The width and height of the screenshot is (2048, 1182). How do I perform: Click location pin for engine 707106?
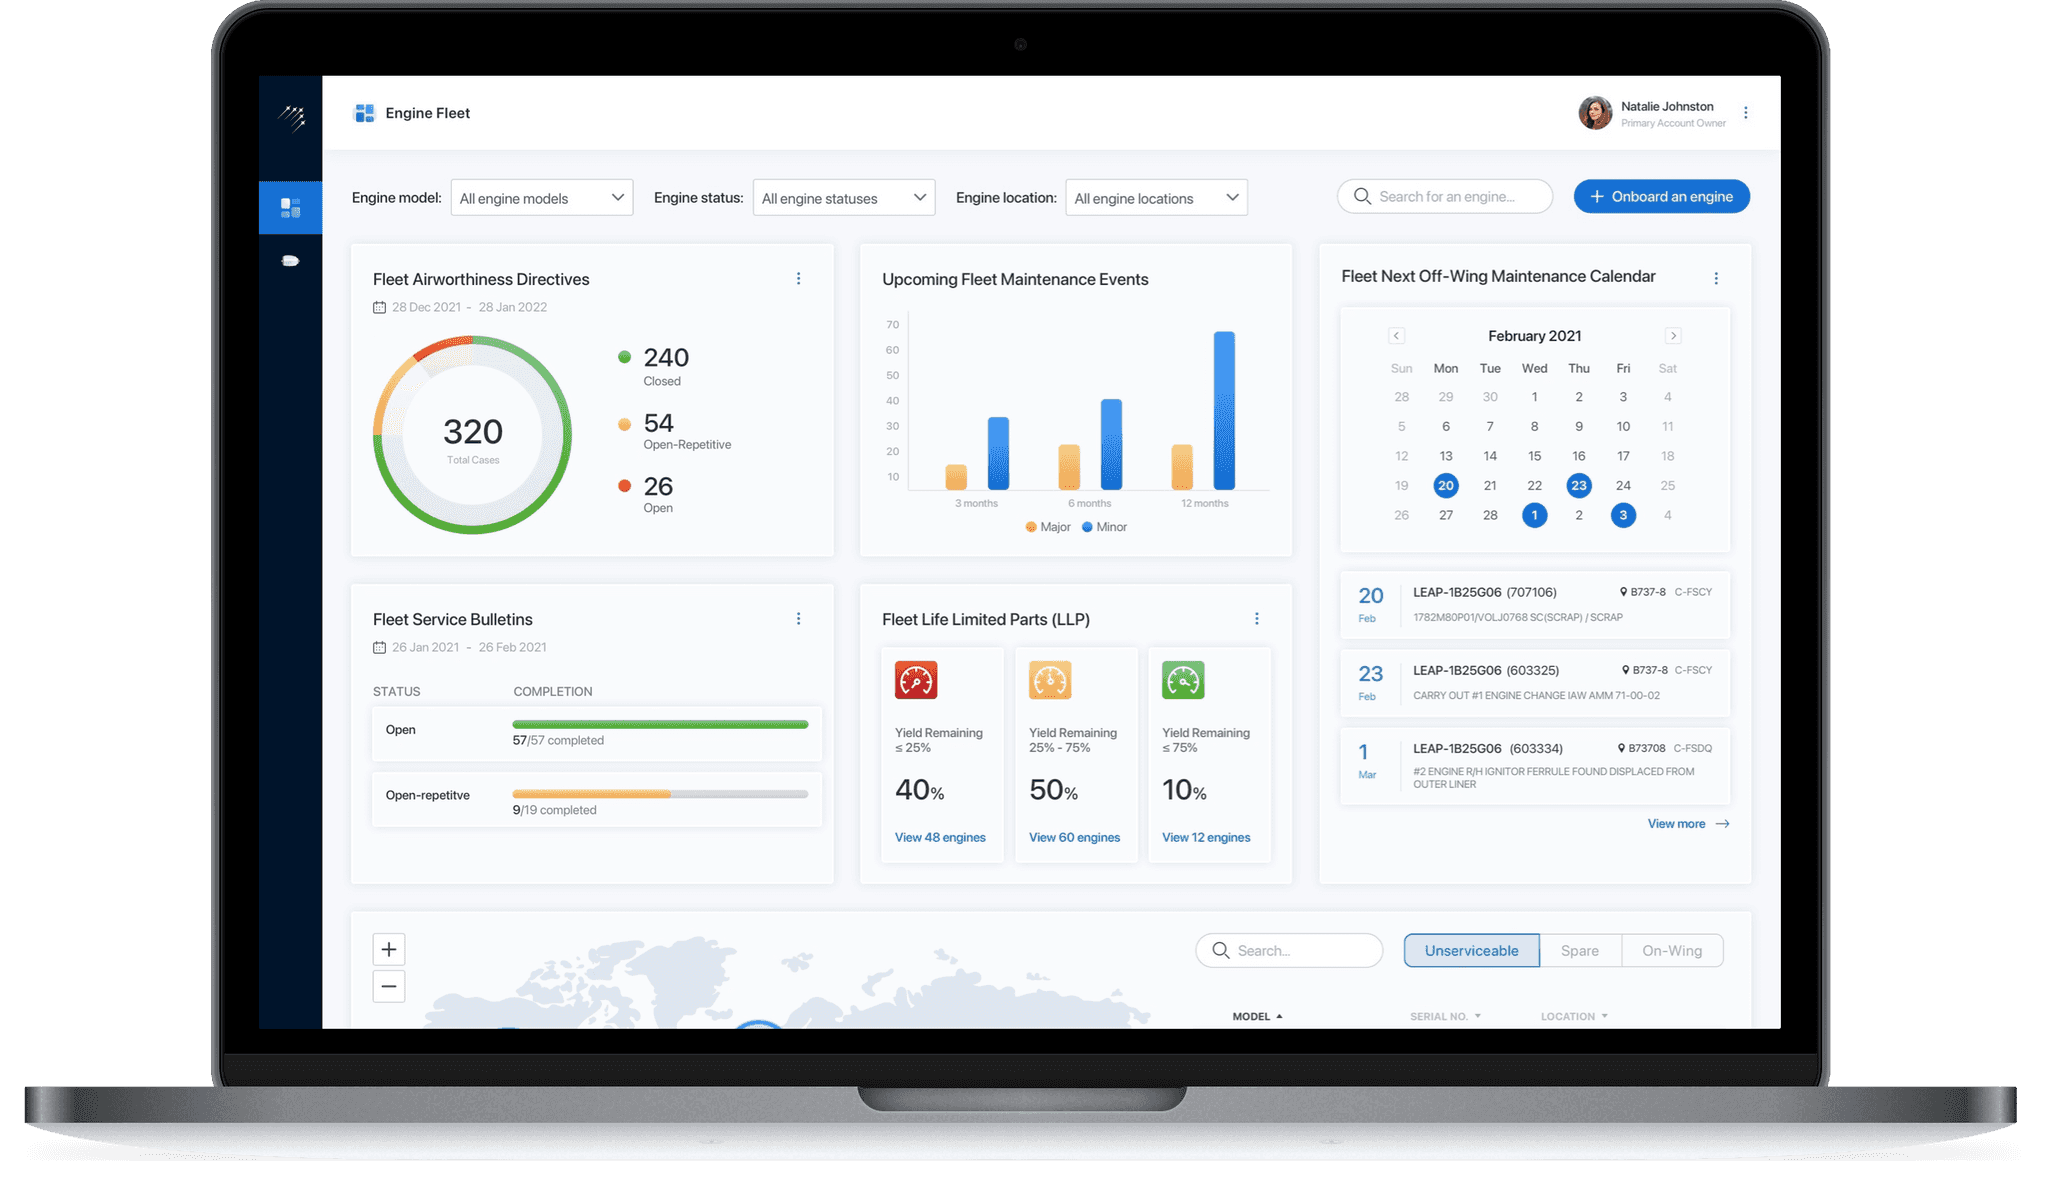click(1623, 592)
